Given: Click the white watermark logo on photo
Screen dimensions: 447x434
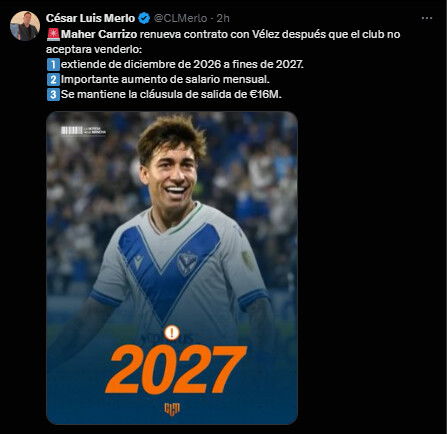Looking at the screenshot, I should [x=83, y=130].
